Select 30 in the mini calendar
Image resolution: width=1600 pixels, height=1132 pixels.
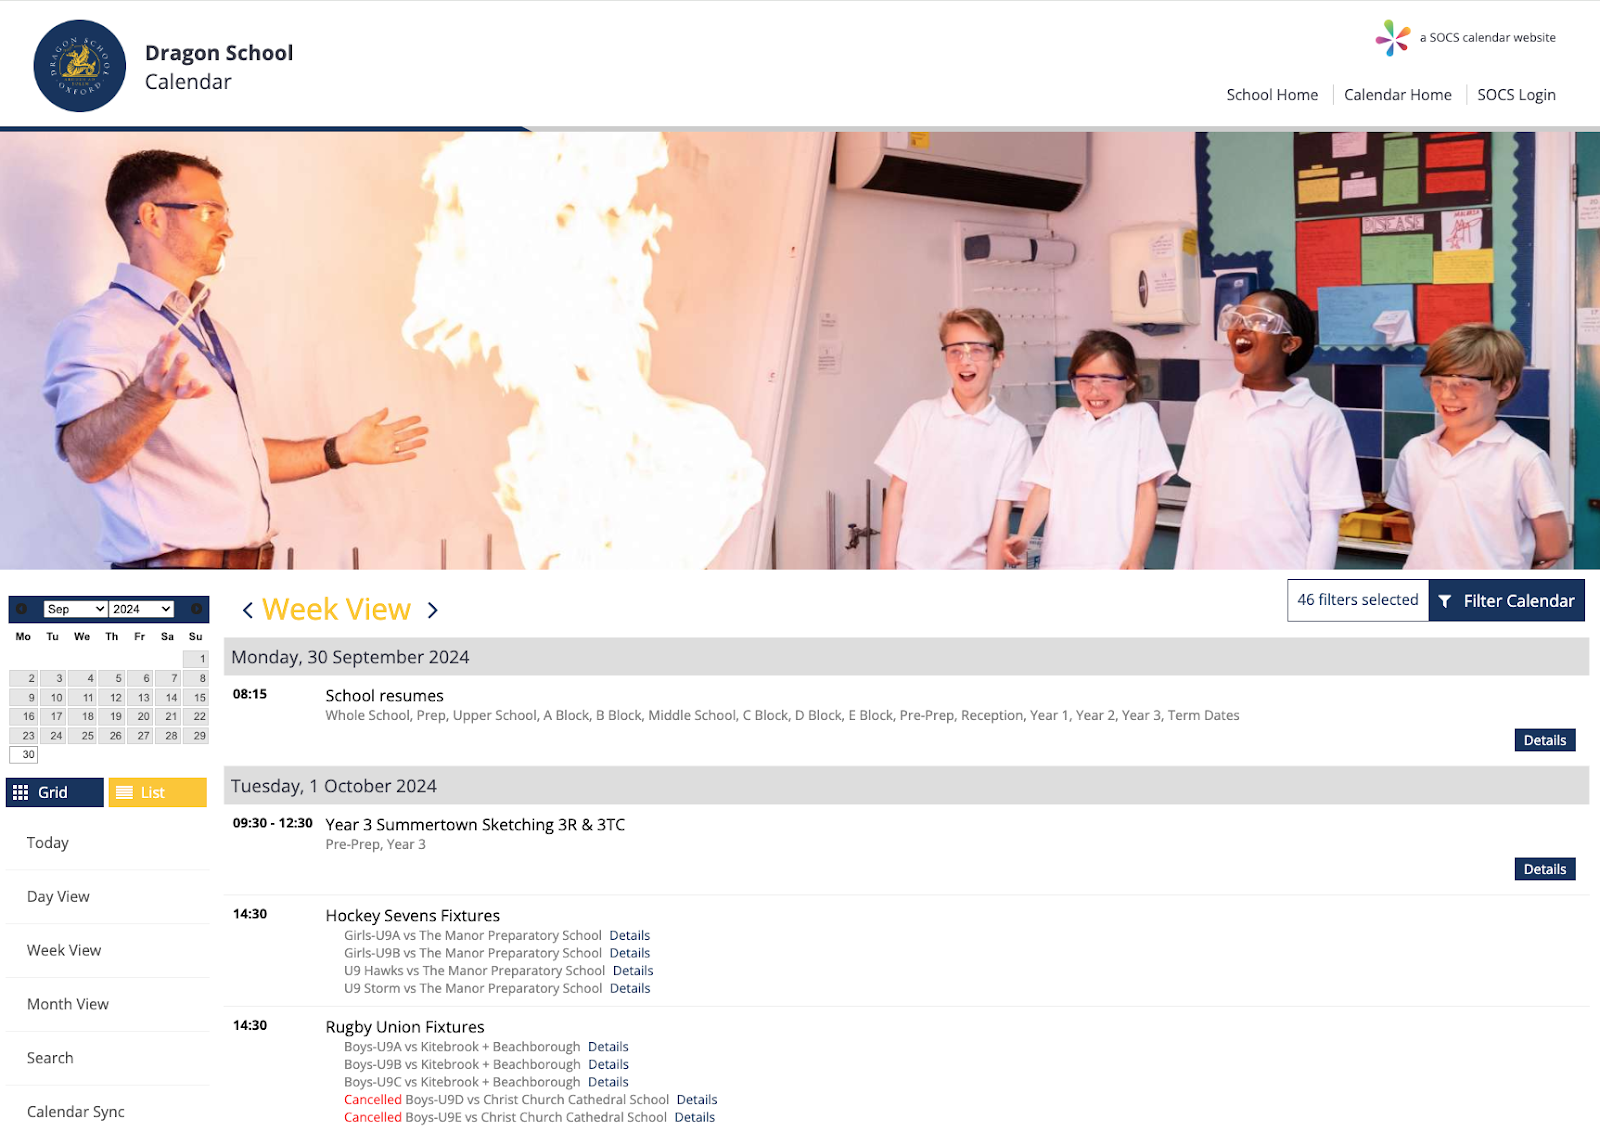29,755
